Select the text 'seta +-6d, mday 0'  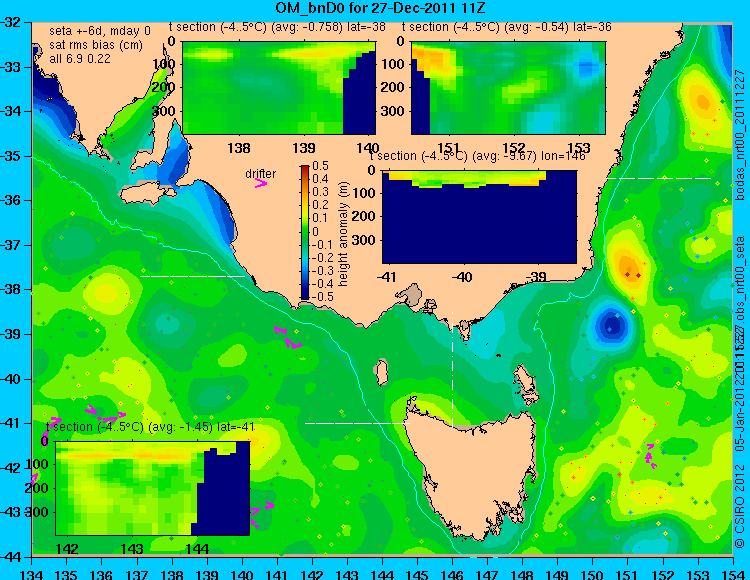coord(99,31)
